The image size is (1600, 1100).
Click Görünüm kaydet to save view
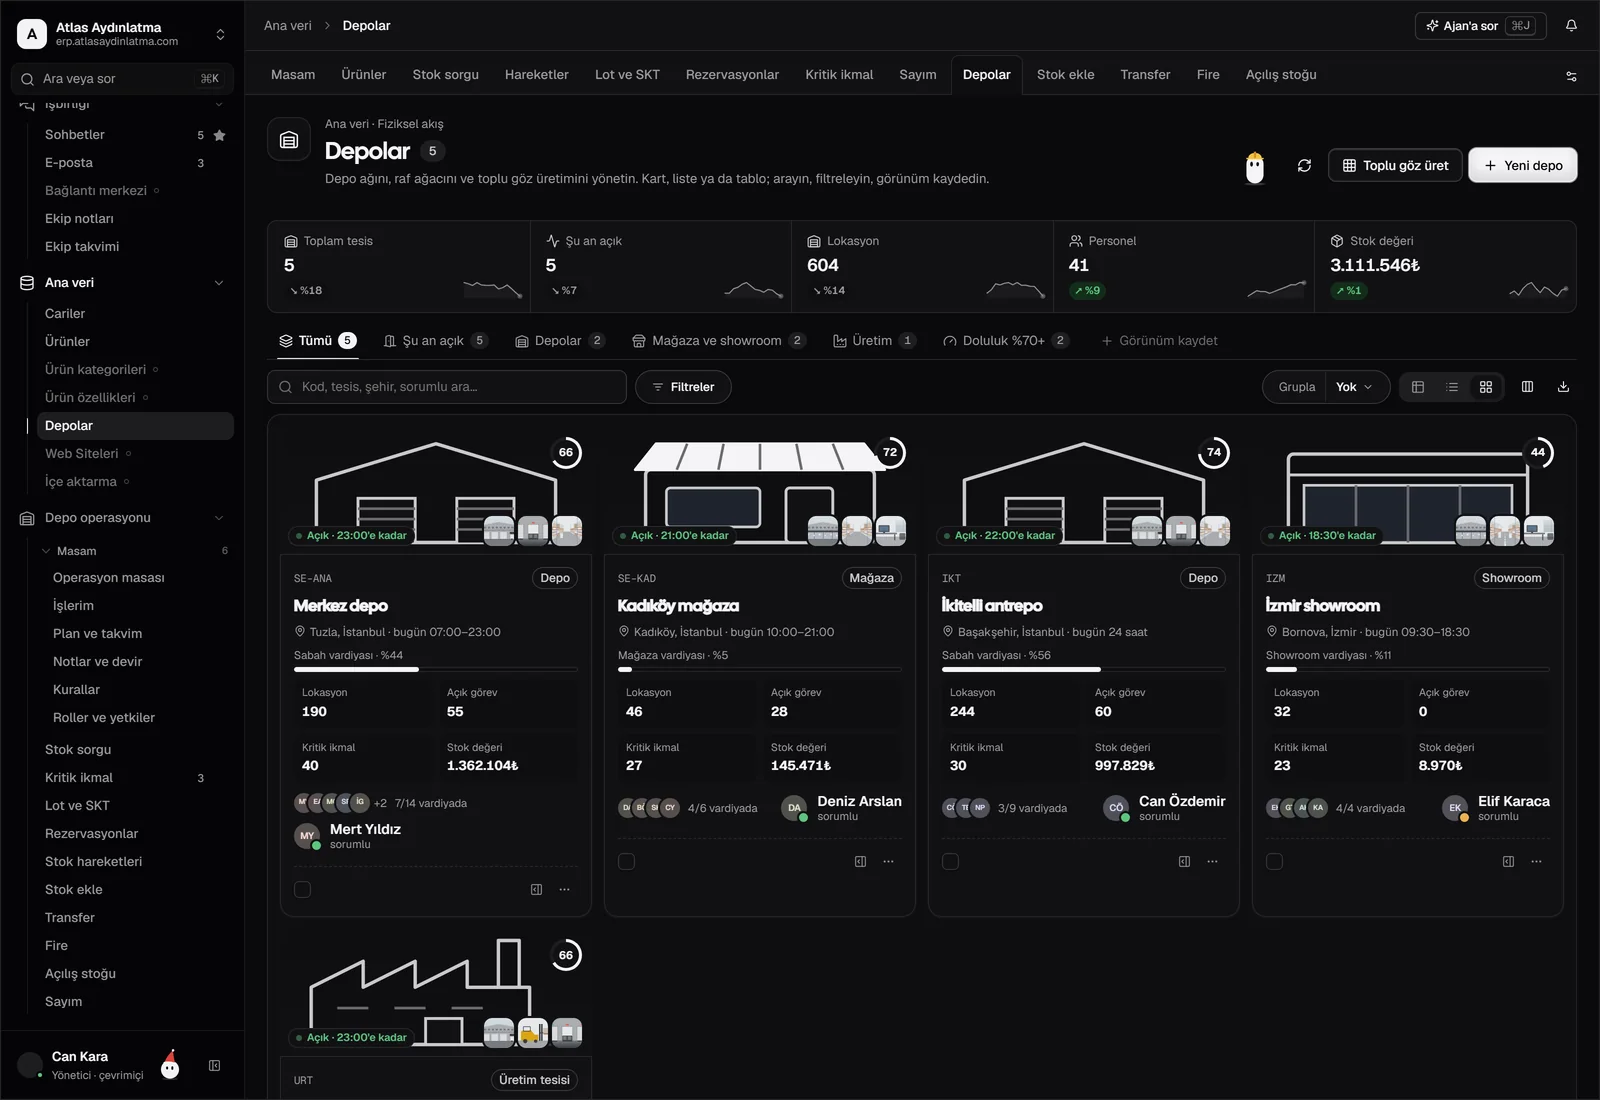(x=1159, y=341)
